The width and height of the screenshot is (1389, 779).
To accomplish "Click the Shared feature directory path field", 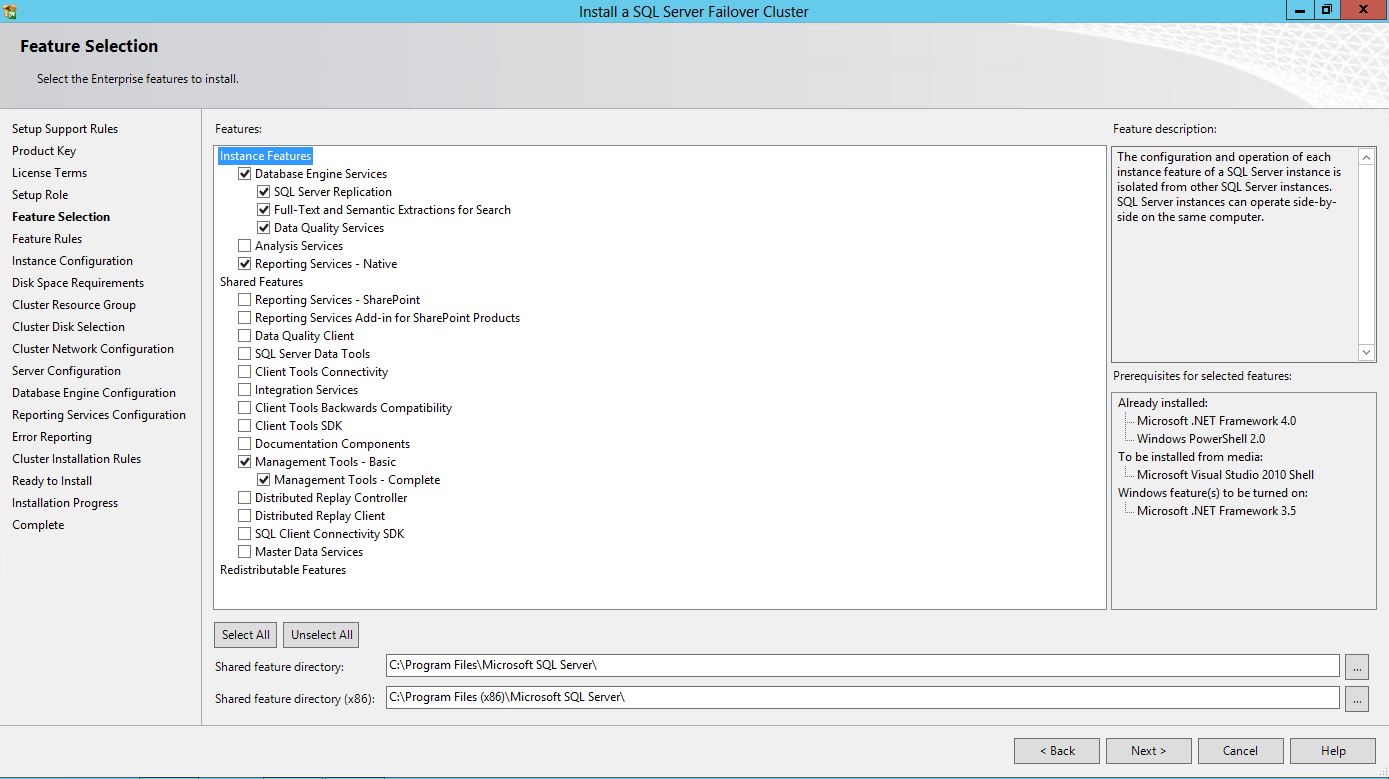I will tap(862, 666).
